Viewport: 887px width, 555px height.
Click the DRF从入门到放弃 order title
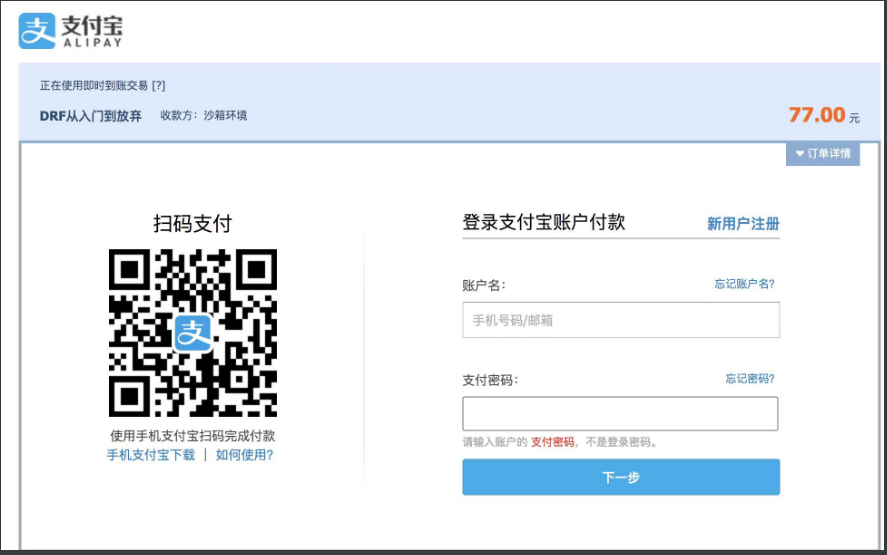(91, 116)
